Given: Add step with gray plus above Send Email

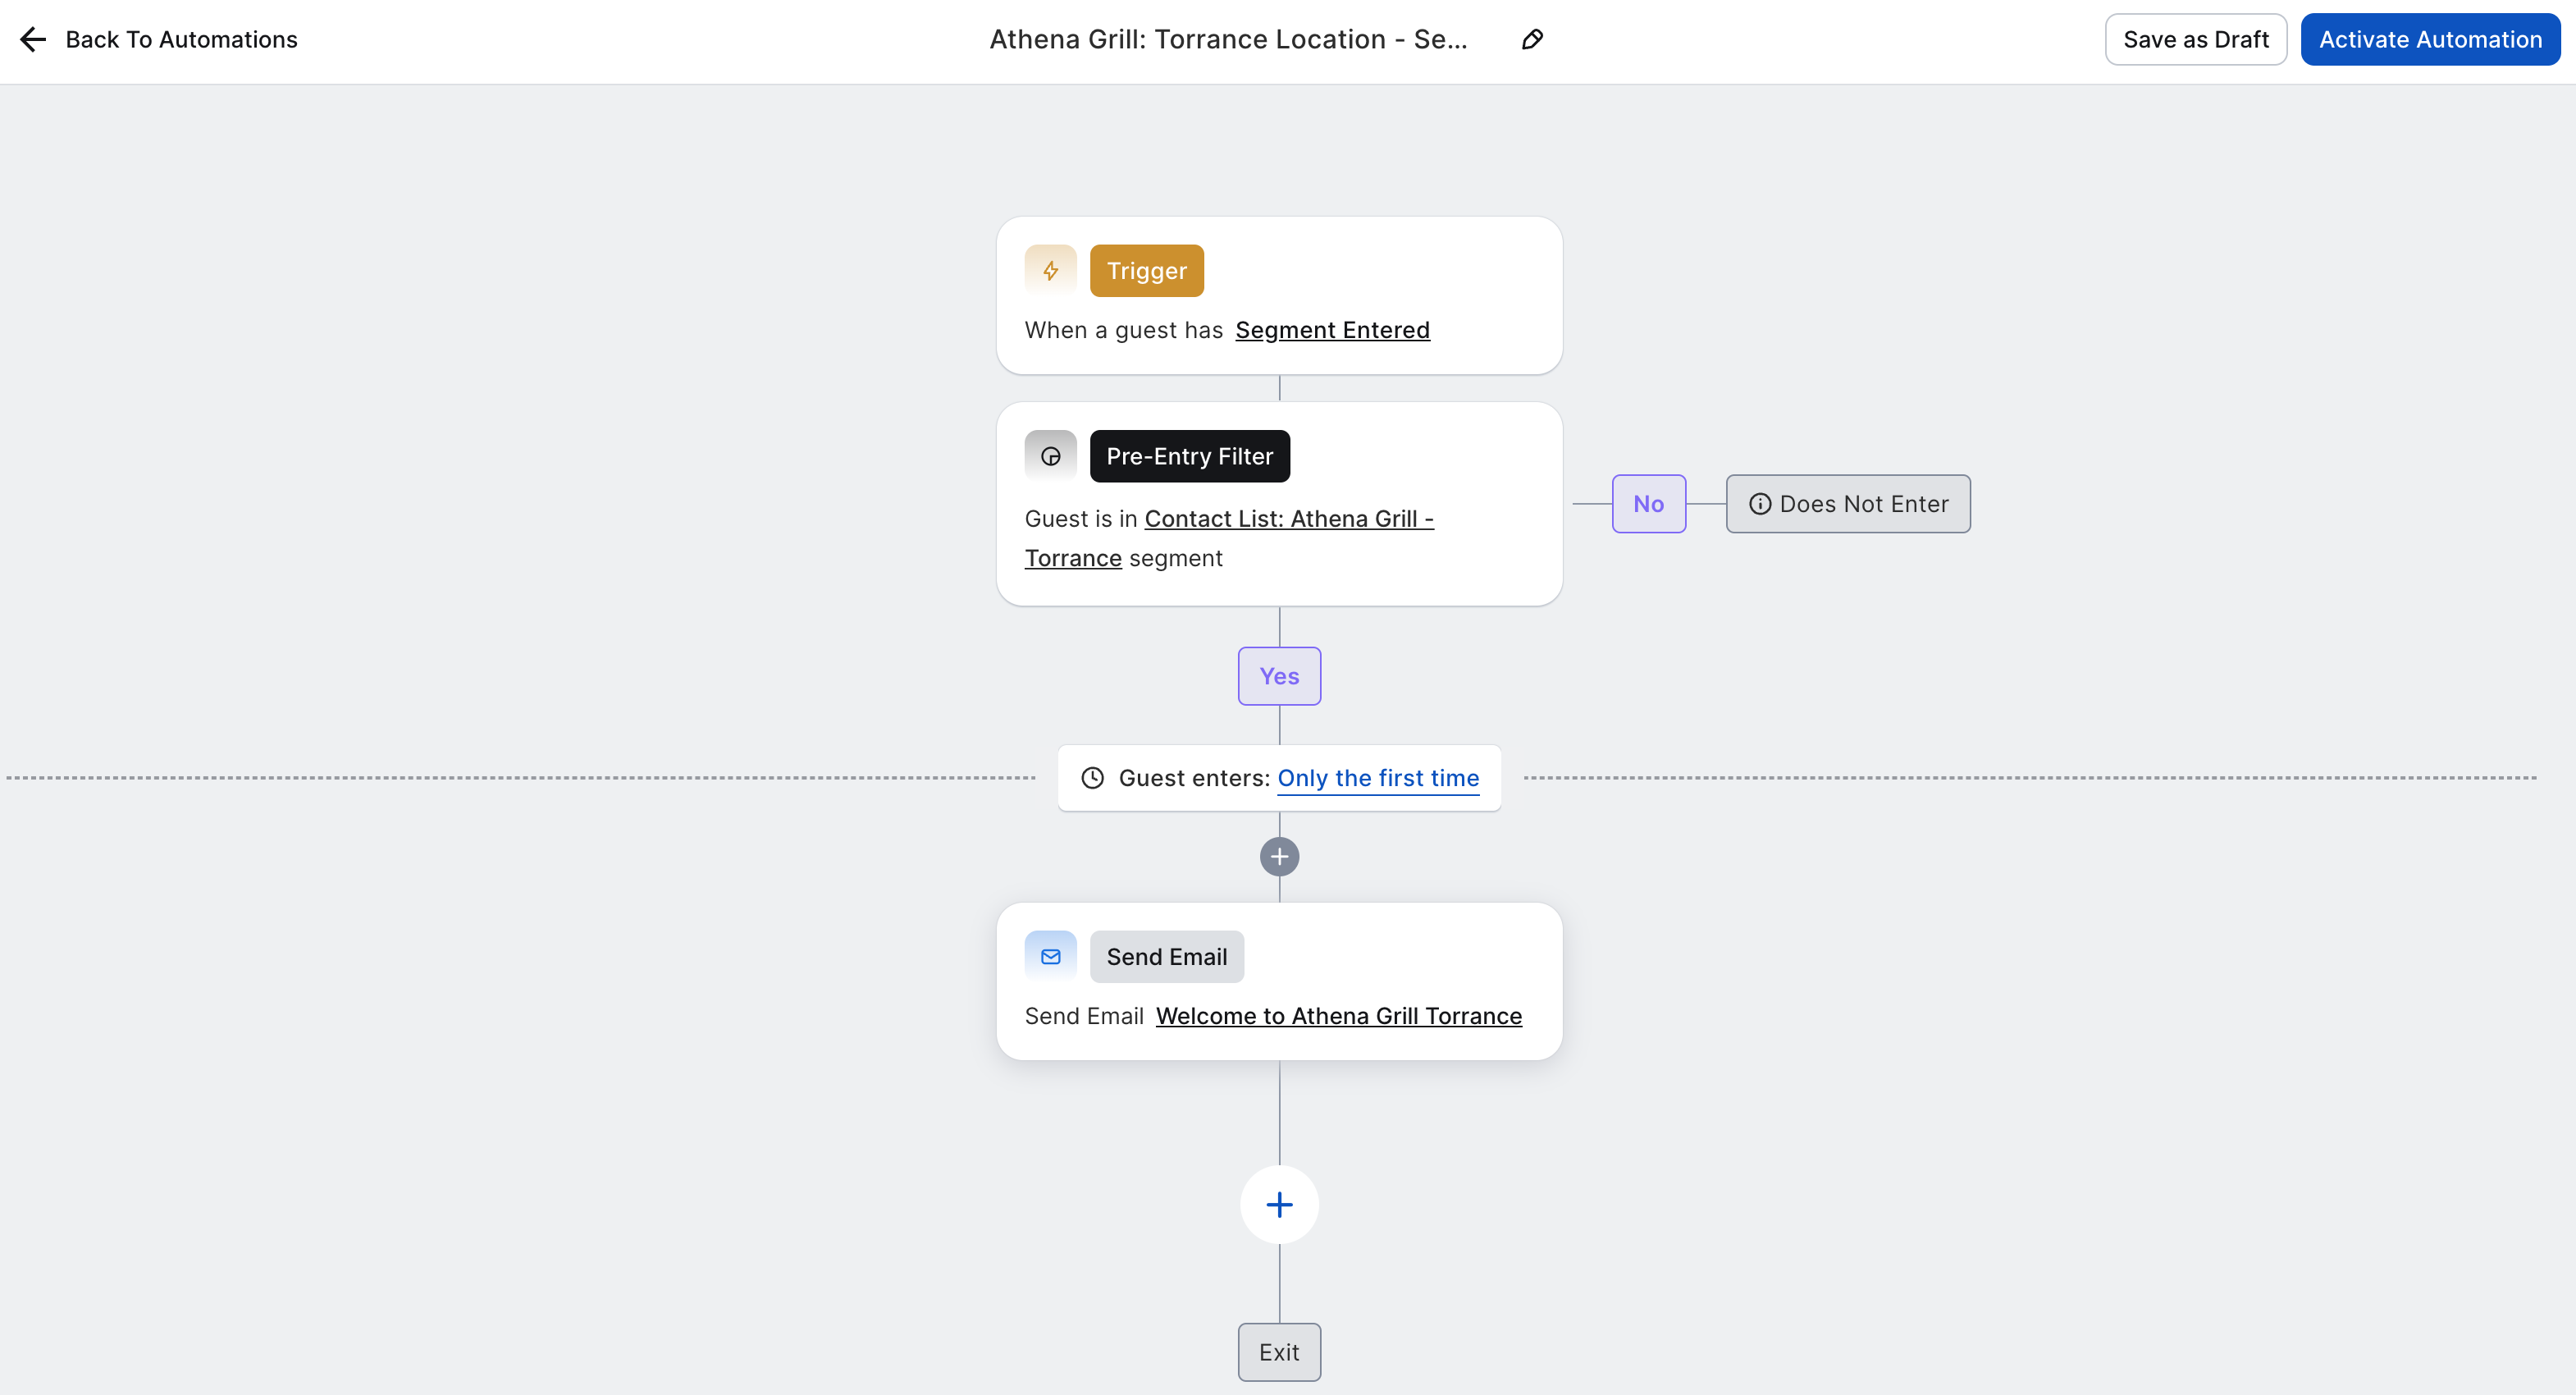Looking at the screenshot, I should 1279,856.
